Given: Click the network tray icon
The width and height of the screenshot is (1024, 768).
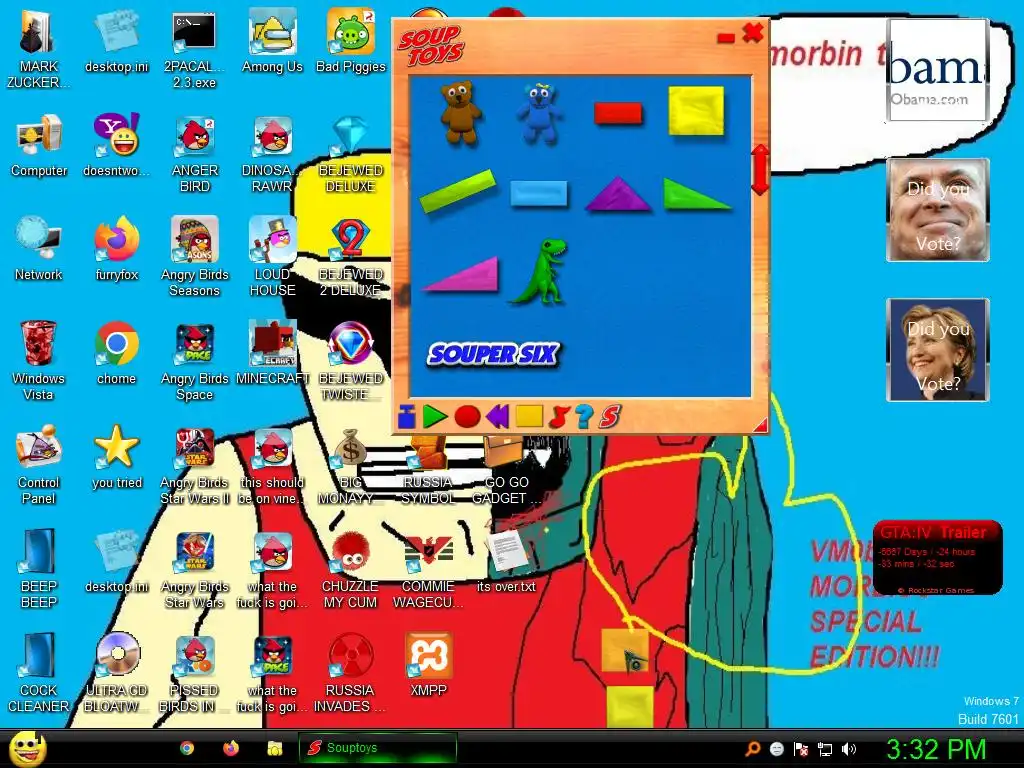Looking at the screenshot, I should click(x=825, y=749).
